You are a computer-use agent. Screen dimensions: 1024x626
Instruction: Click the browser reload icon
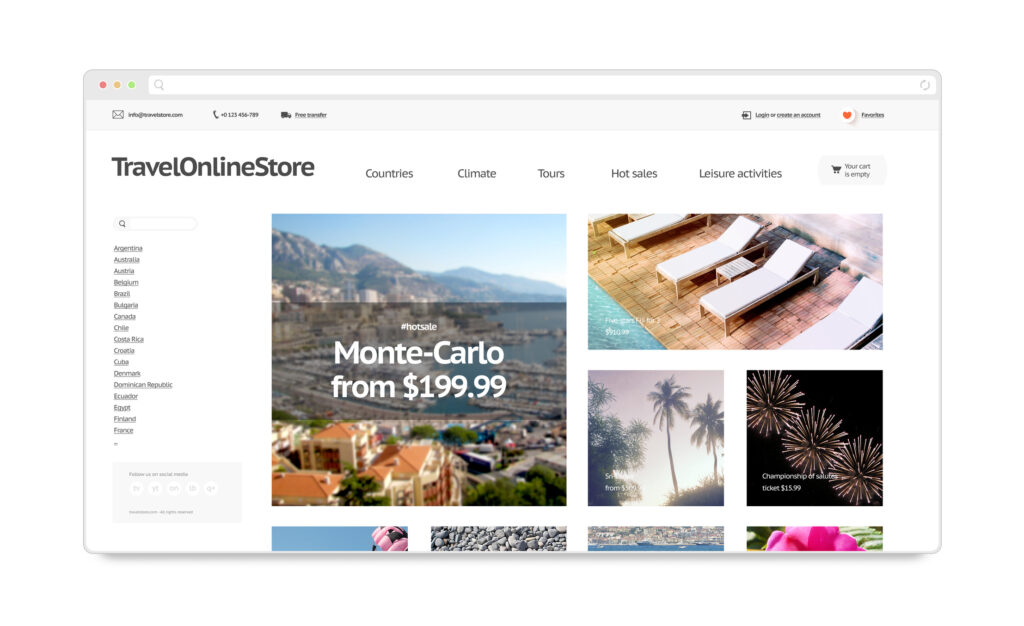click(925, 85)
